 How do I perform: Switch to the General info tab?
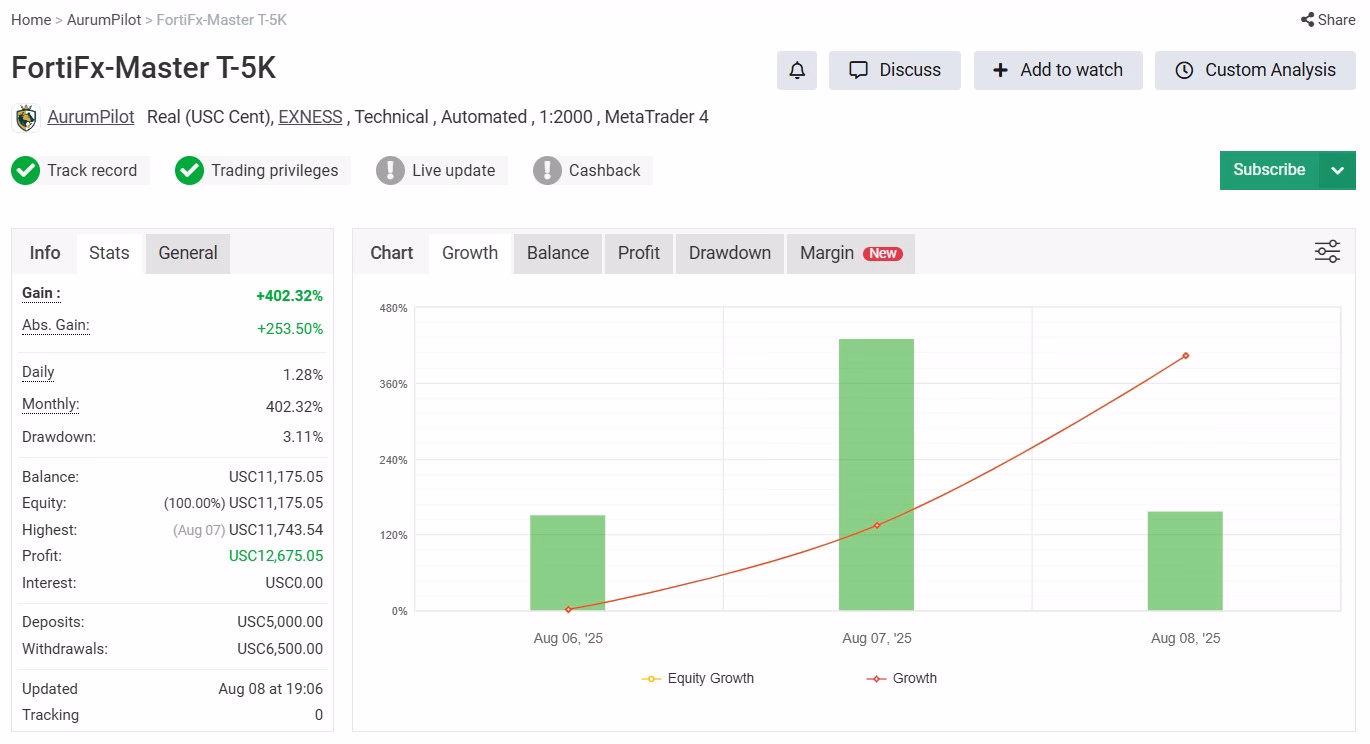pos(188,253)
